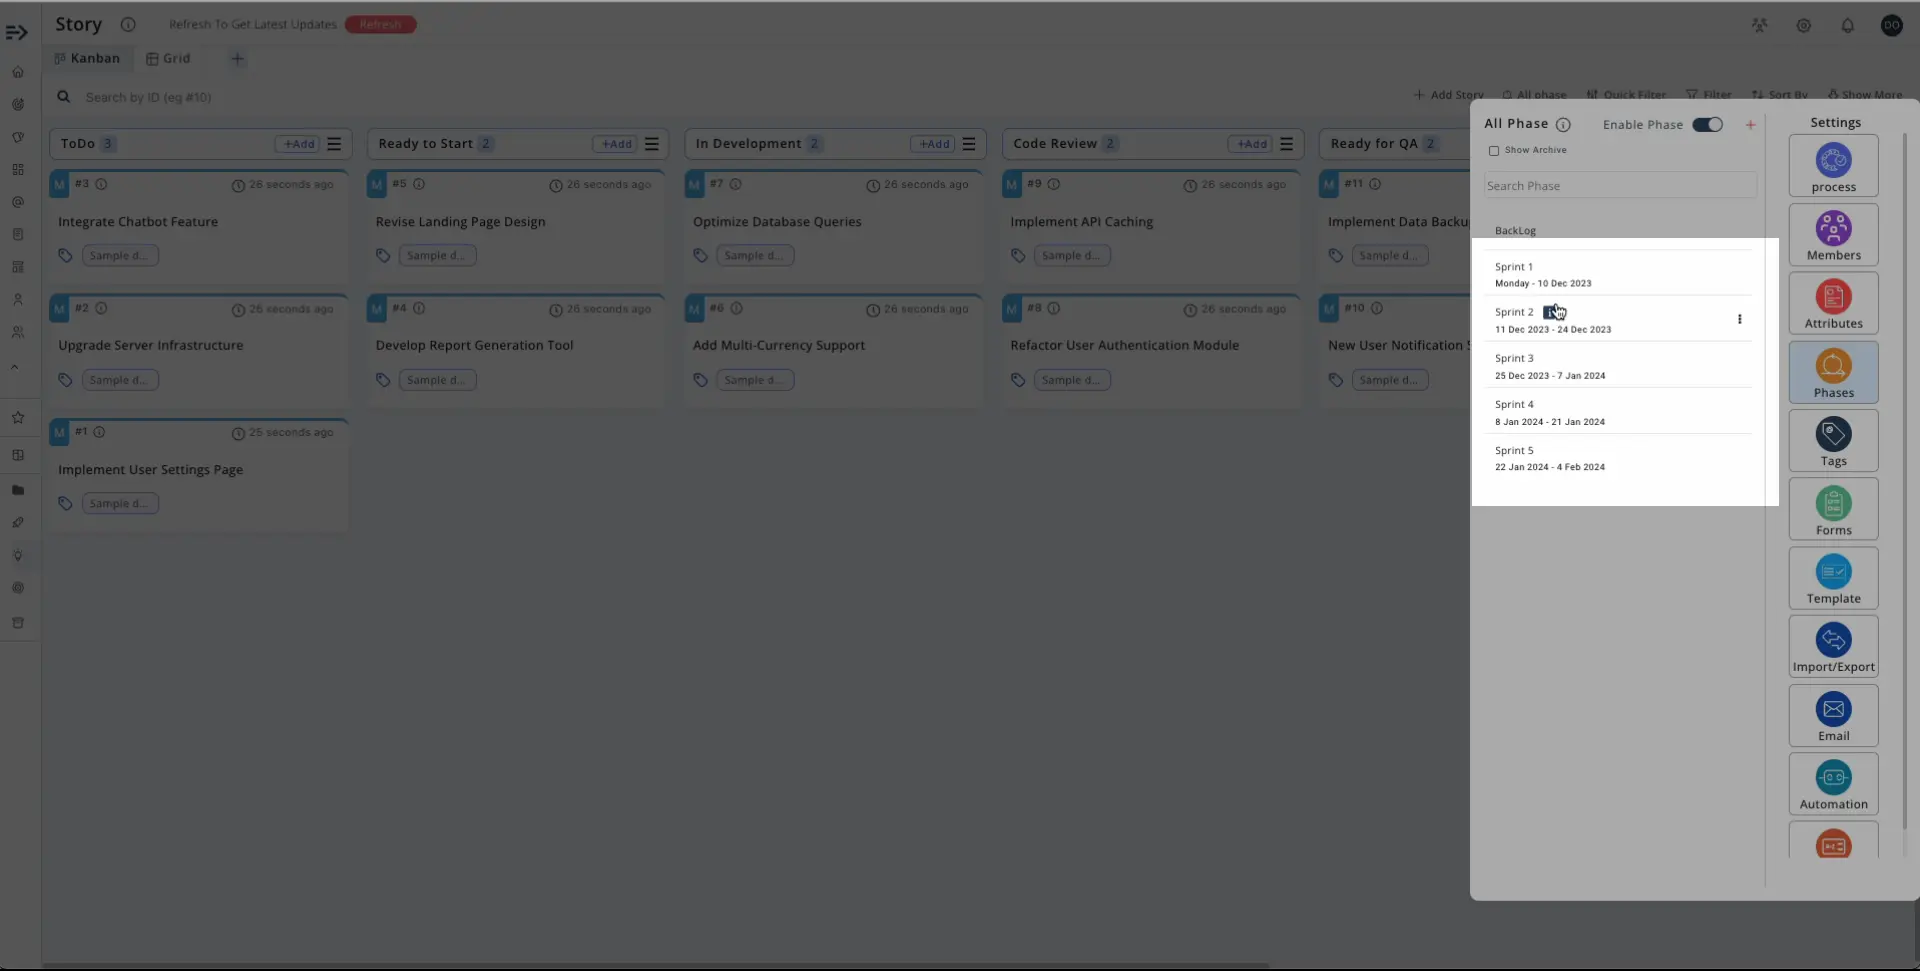Click Sample d... tag on Upgrade Server Infrastructure
Screen dimensions: 1920x971
119,380
